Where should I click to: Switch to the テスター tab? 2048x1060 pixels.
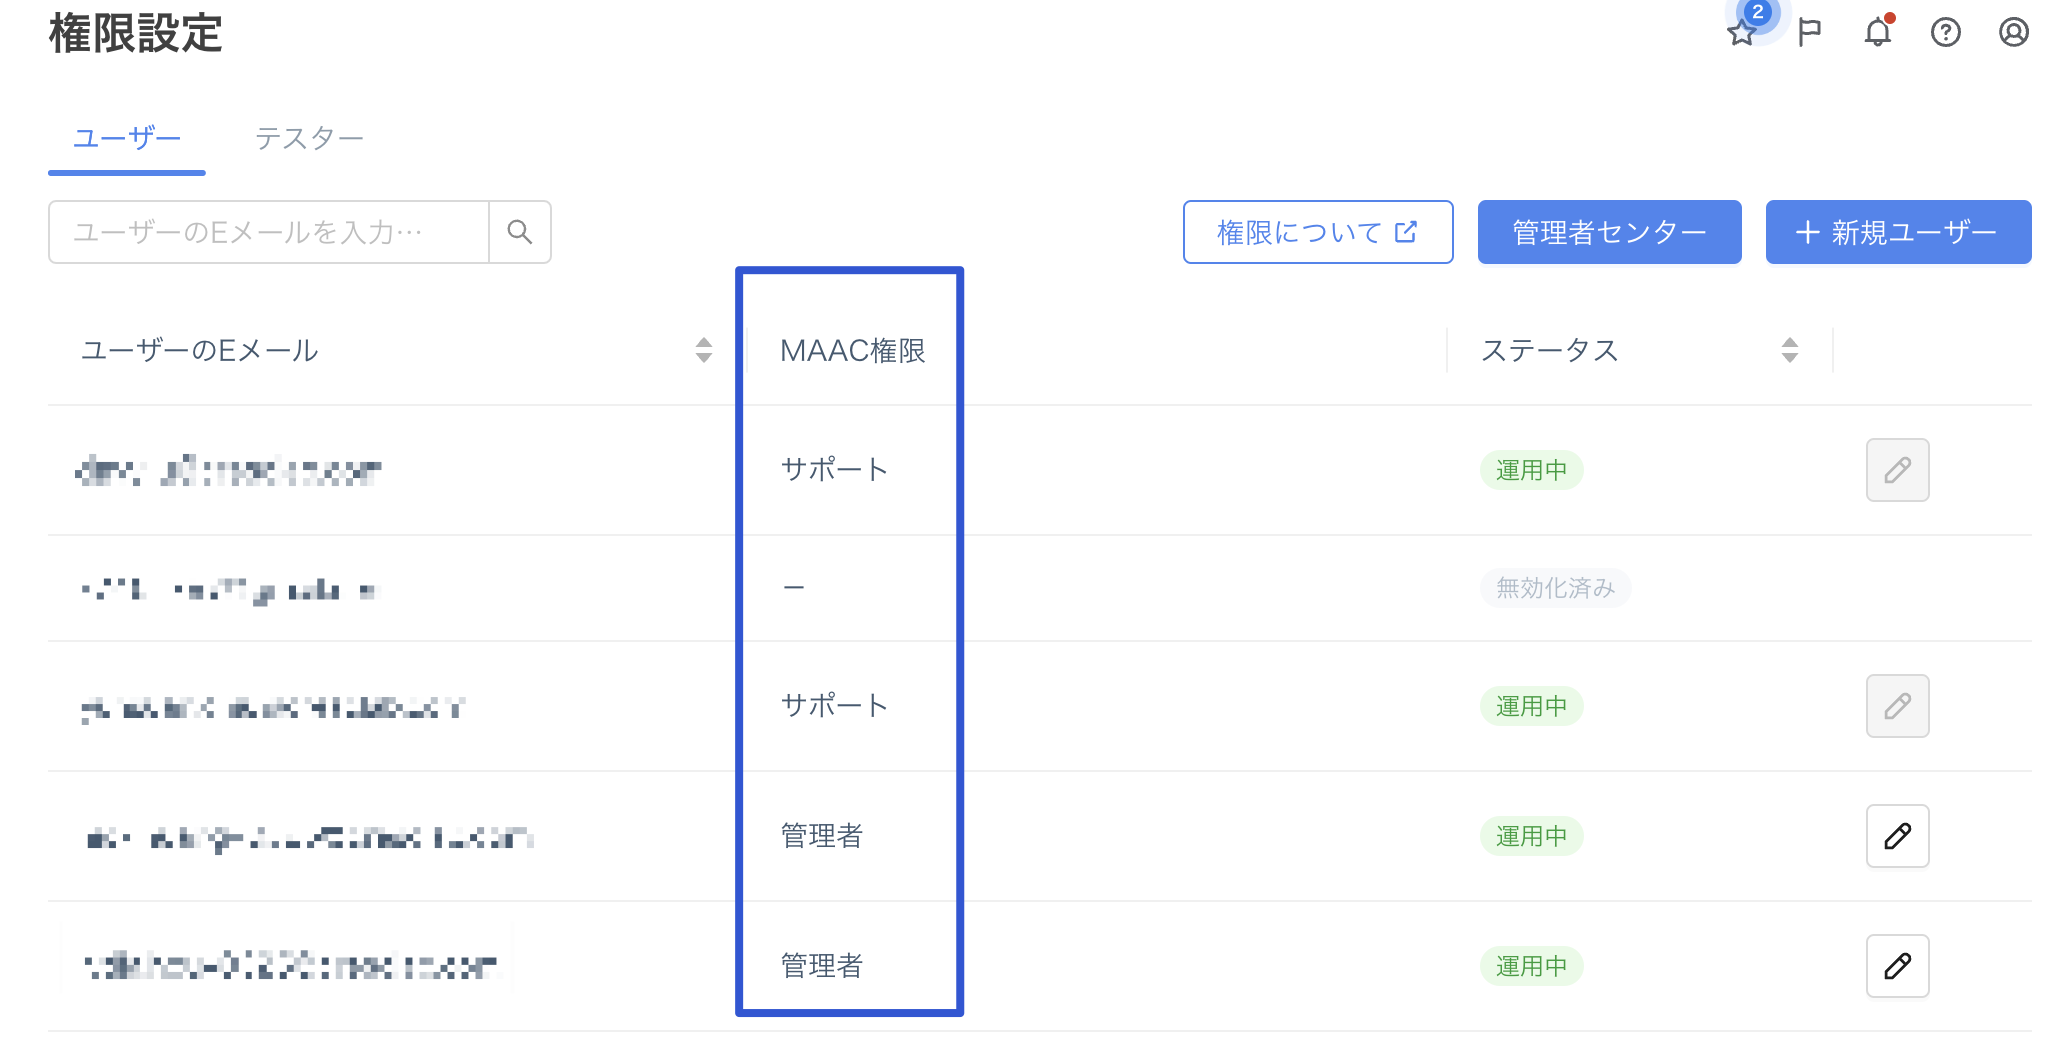click(x=309, y=138)
